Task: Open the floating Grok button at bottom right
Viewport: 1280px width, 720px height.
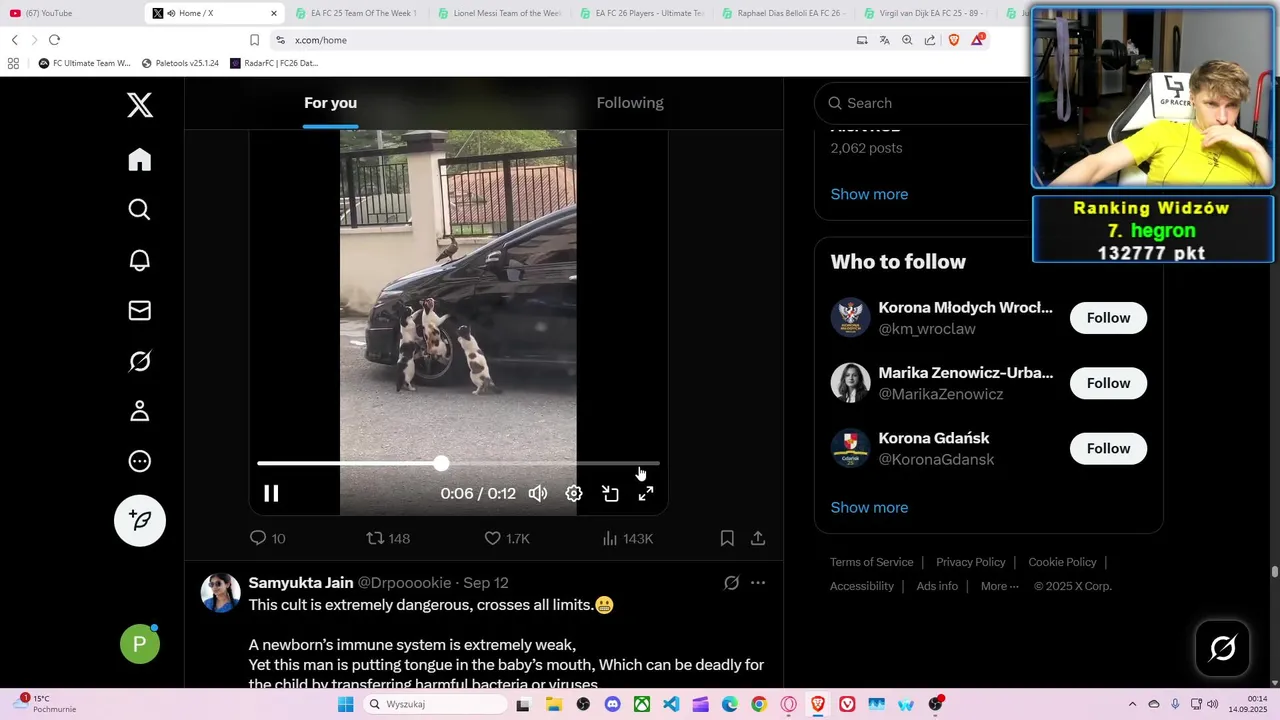Action: pos(1222,648)
